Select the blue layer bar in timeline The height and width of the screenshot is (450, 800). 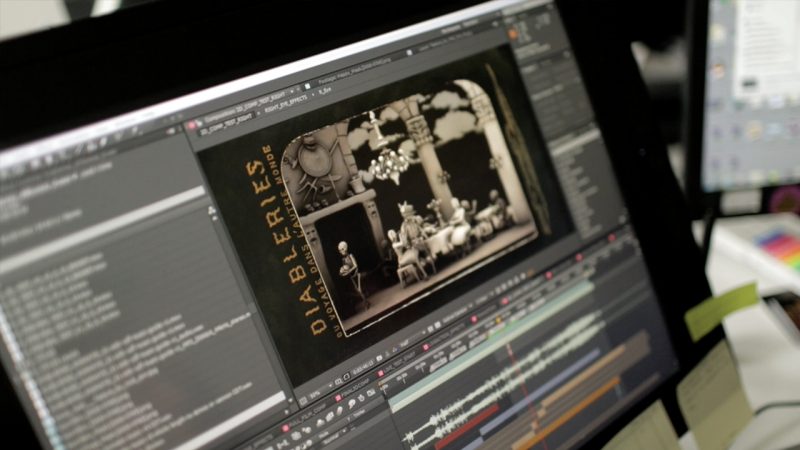[x=541, y=393]
